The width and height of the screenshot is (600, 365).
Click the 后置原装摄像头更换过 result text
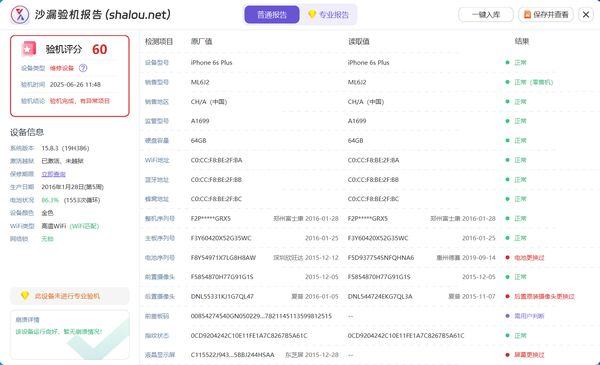click(544, 296)
